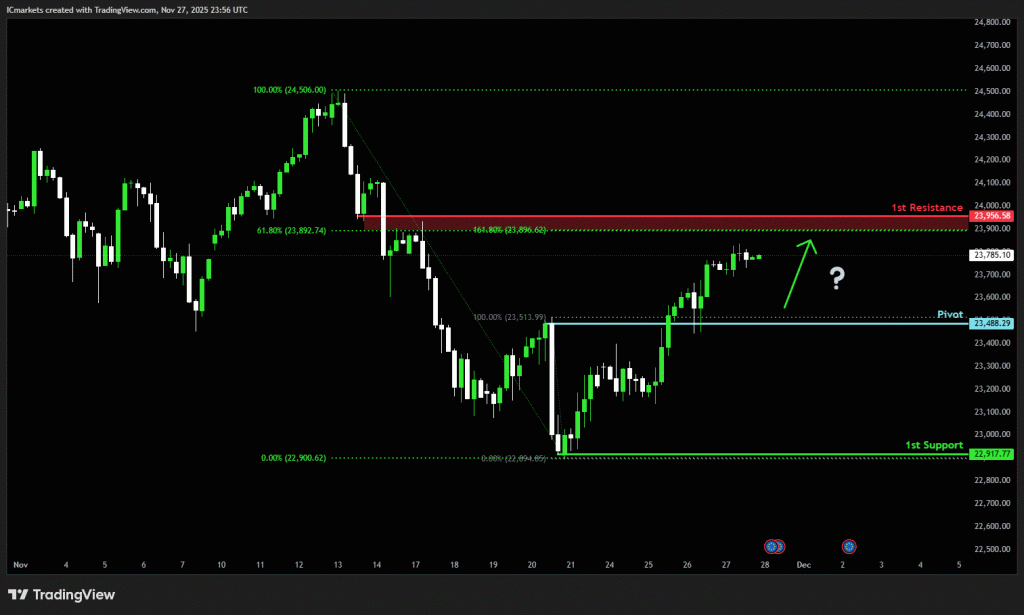Click the '1st Resistance' text label
The image size is (1024, 615).
click(929, 207)
